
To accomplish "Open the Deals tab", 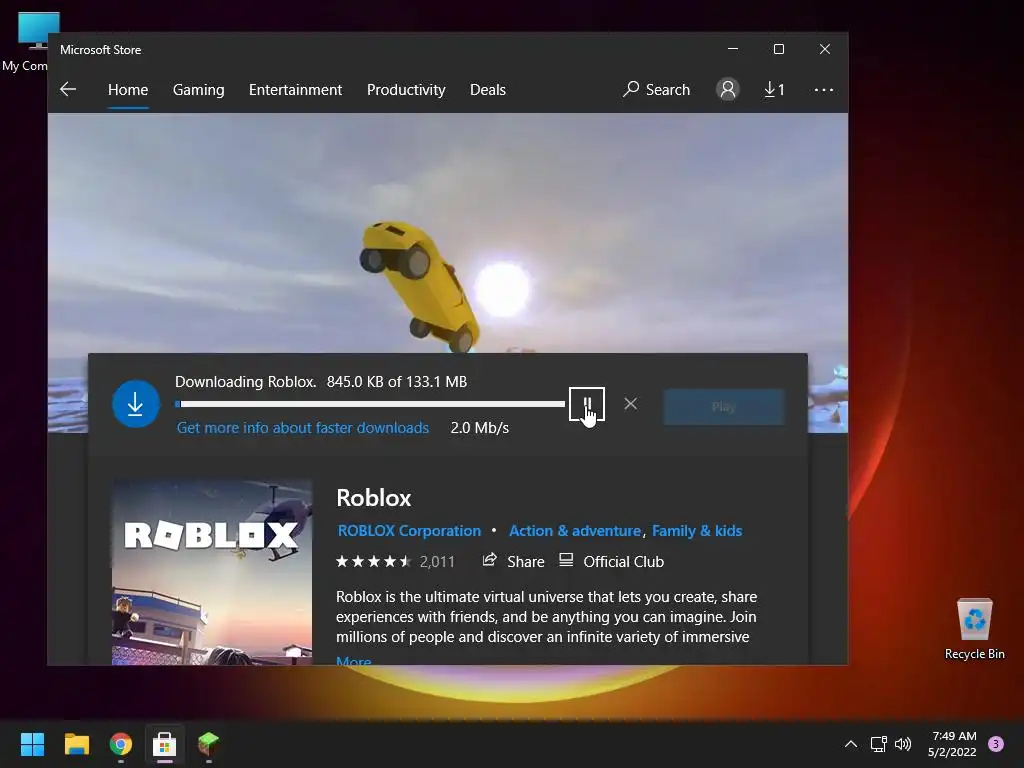I will [x=488, y=89].
